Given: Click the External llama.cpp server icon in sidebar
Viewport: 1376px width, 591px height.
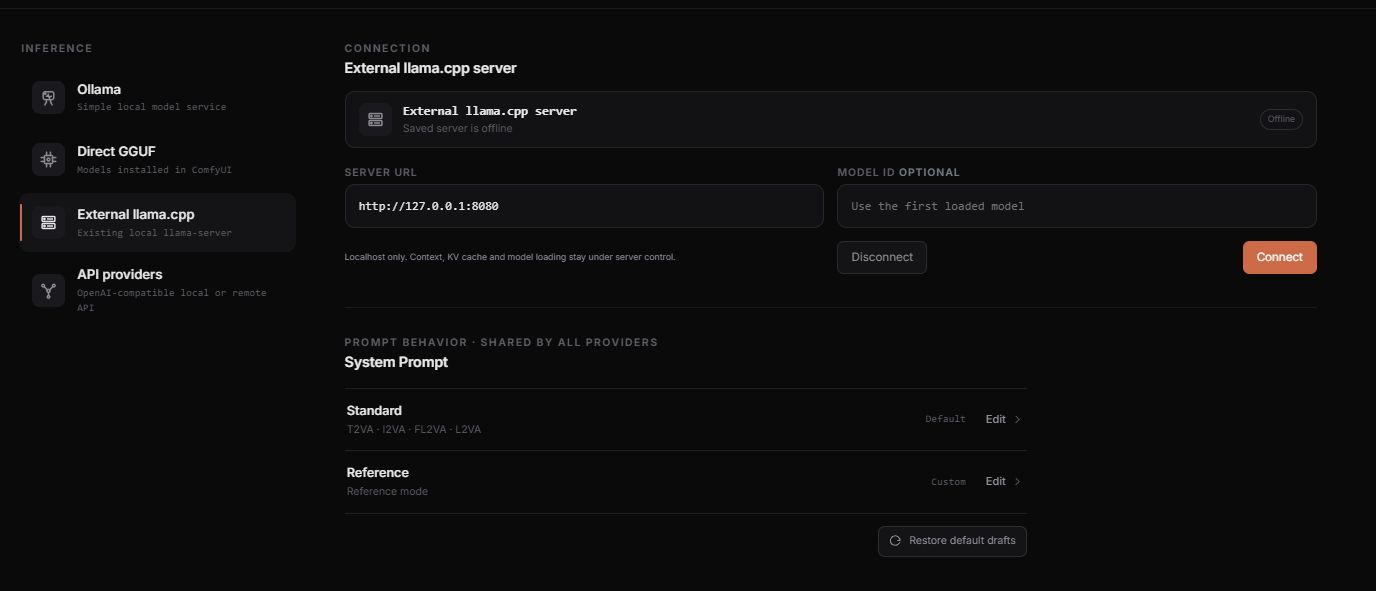Looking at the screenshot, I should pos(48,222).
